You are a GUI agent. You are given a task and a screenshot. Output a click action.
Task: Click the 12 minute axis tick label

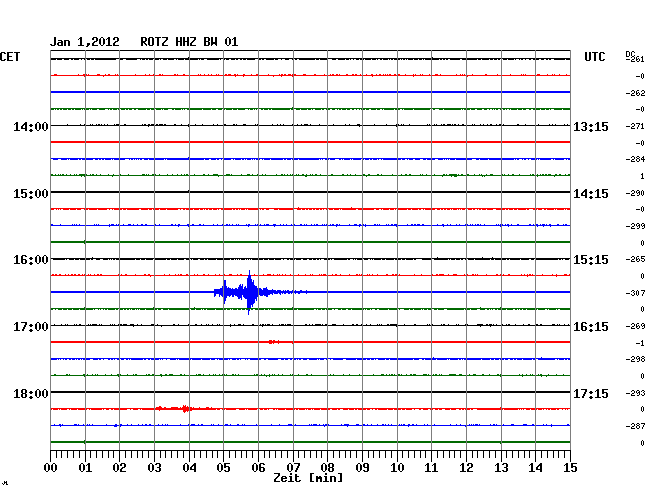(x=466, y=467)
